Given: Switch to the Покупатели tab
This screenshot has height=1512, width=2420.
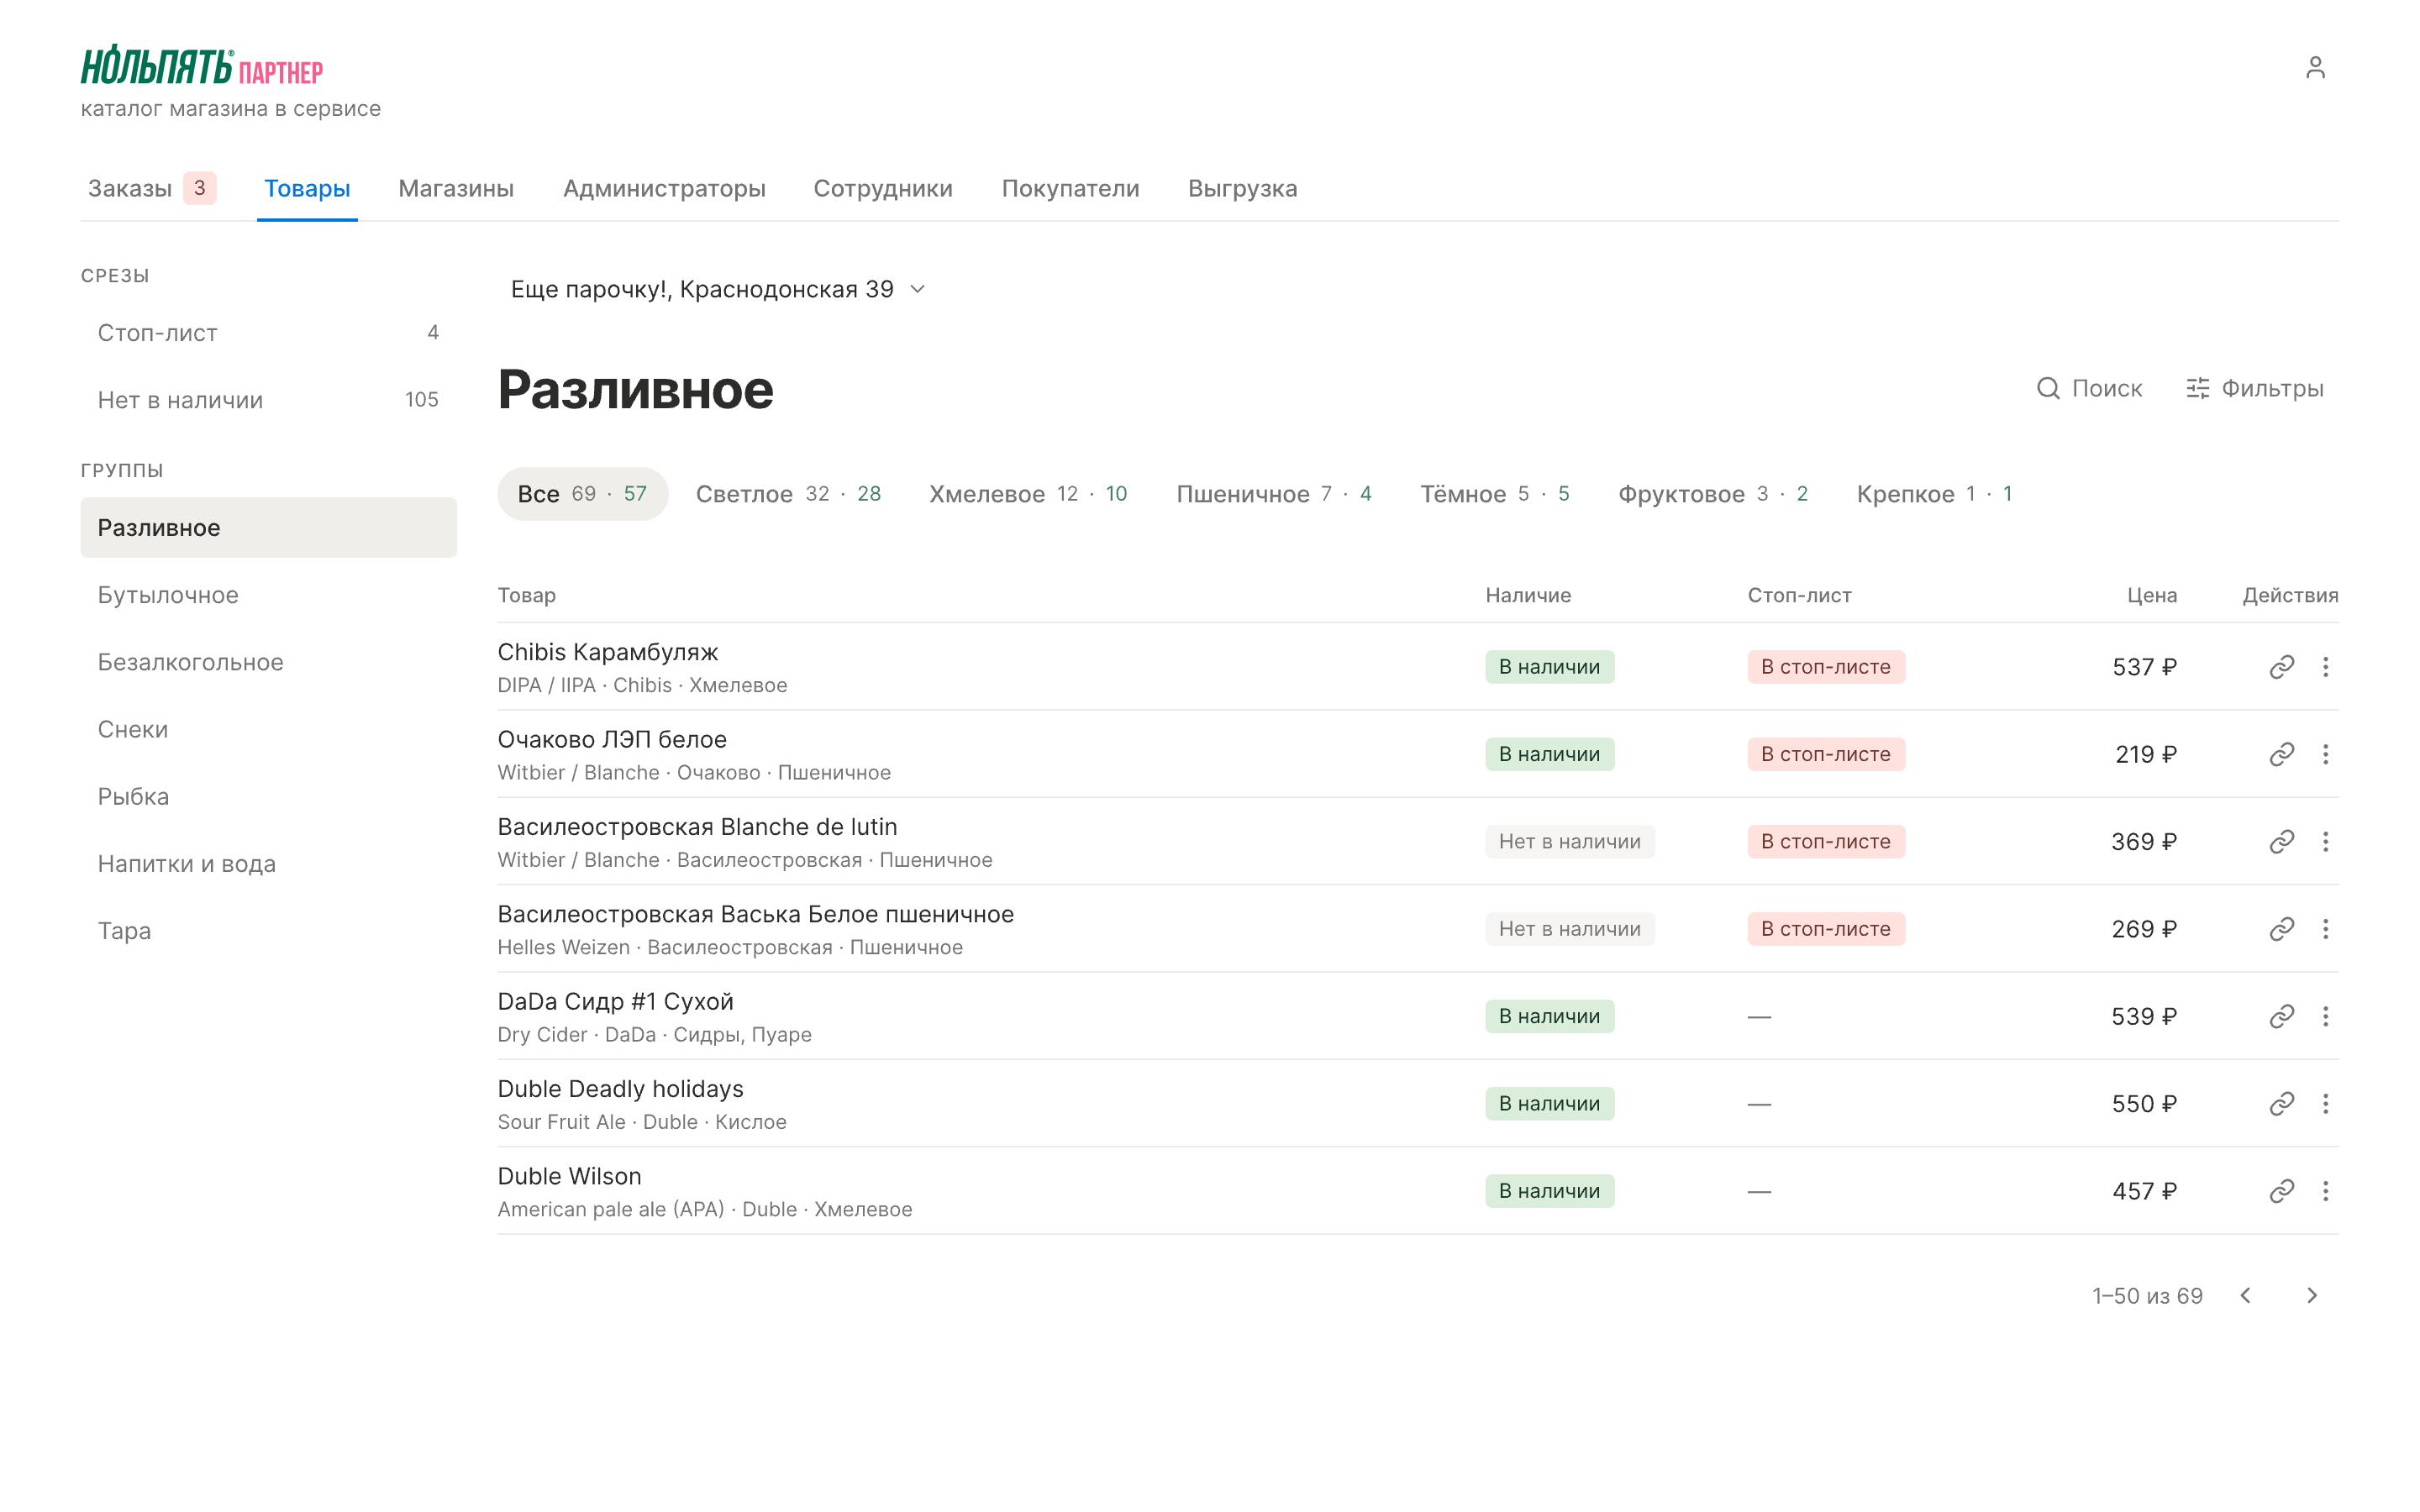Looking at the screenshot, I should (x=1070, y=189).
